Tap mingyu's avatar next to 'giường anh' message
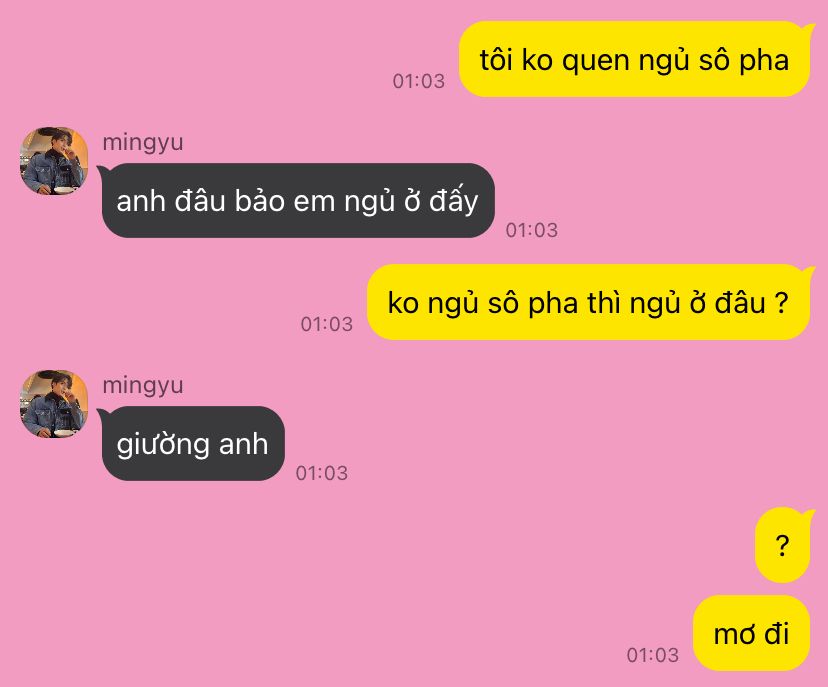 tap(54, 404)
